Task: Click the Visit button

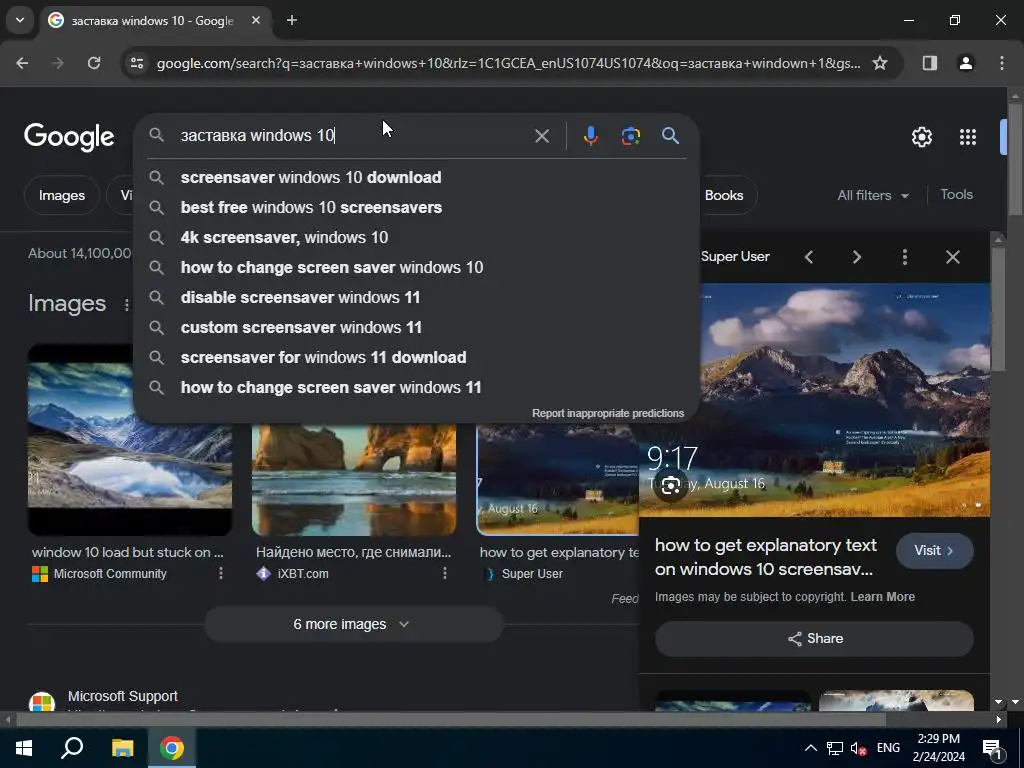Action: [x=935, y=551]
